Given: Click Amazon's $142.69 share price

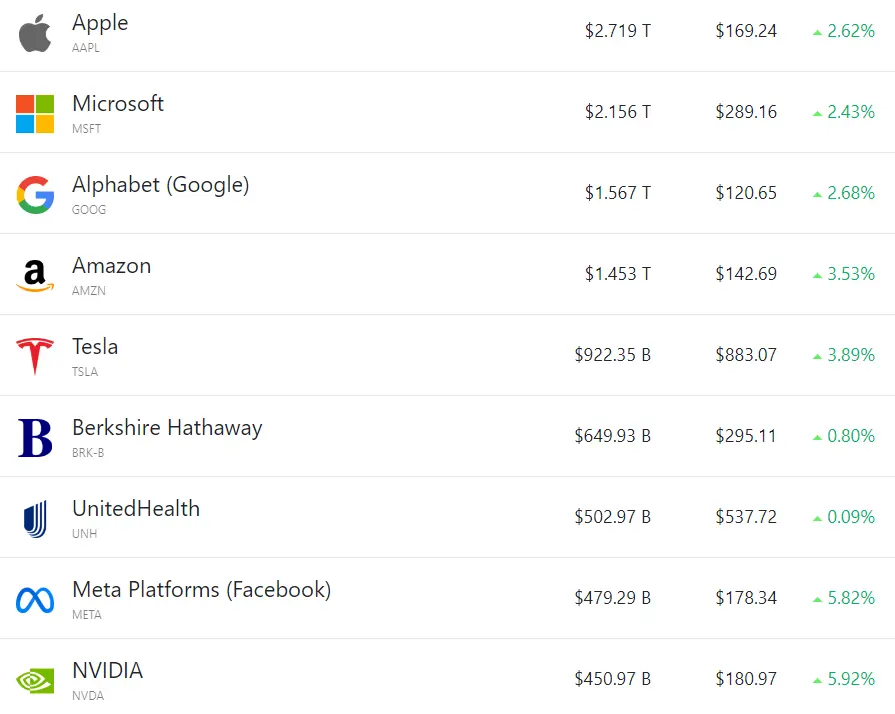Looking at the screenshot, I should click(746, 274).
